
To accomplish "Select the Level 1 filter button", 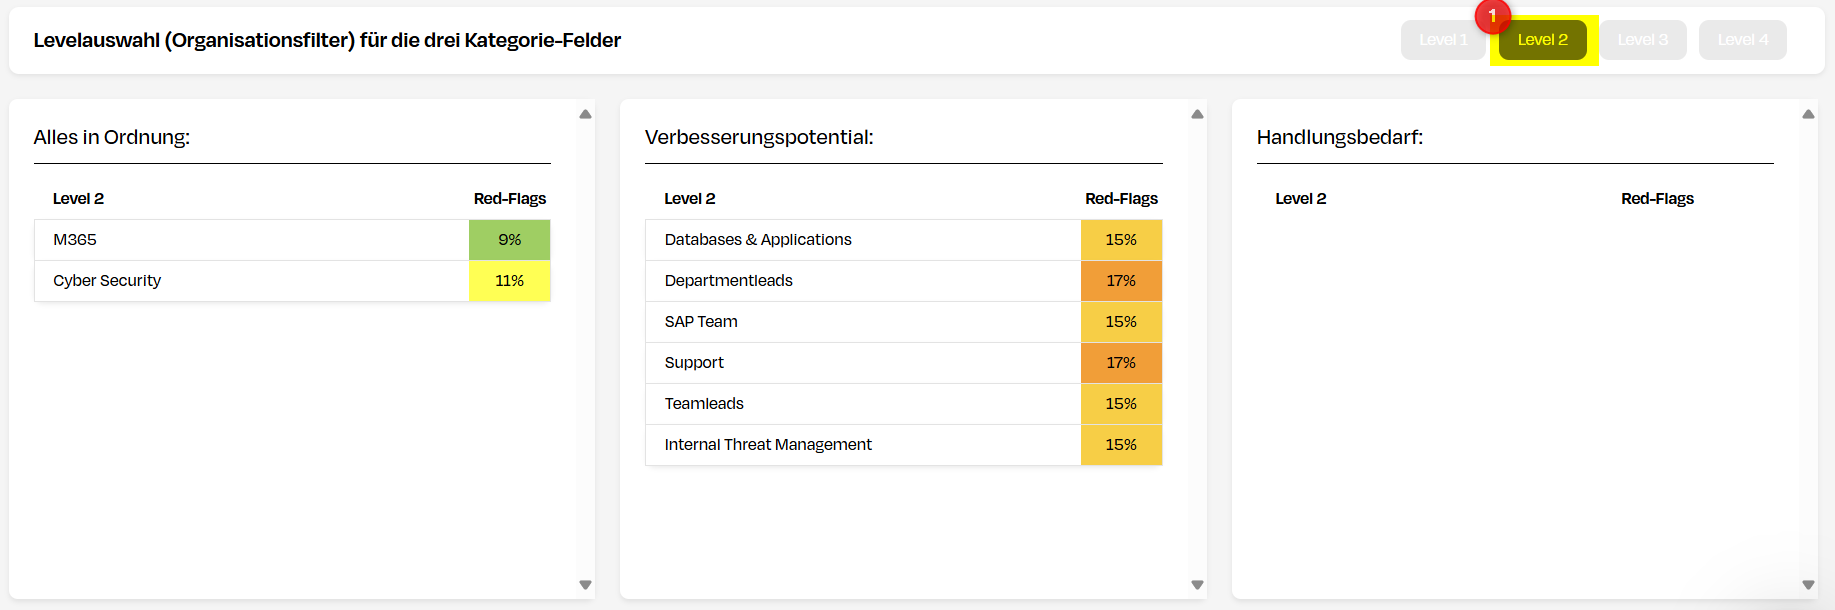I will coord(1443,39).
